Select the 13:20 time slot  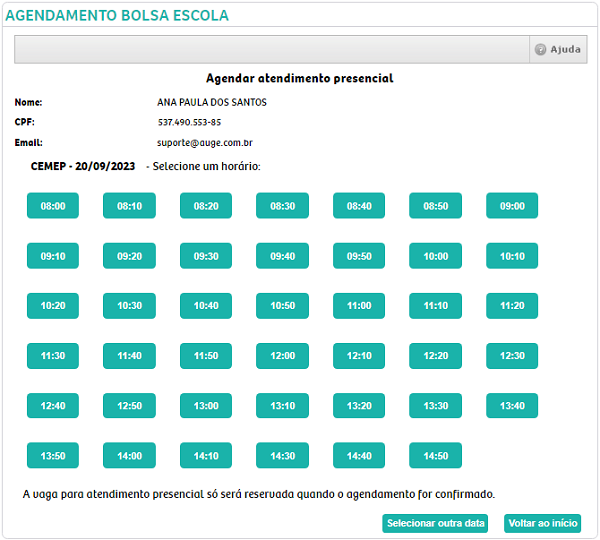point(359,406)
